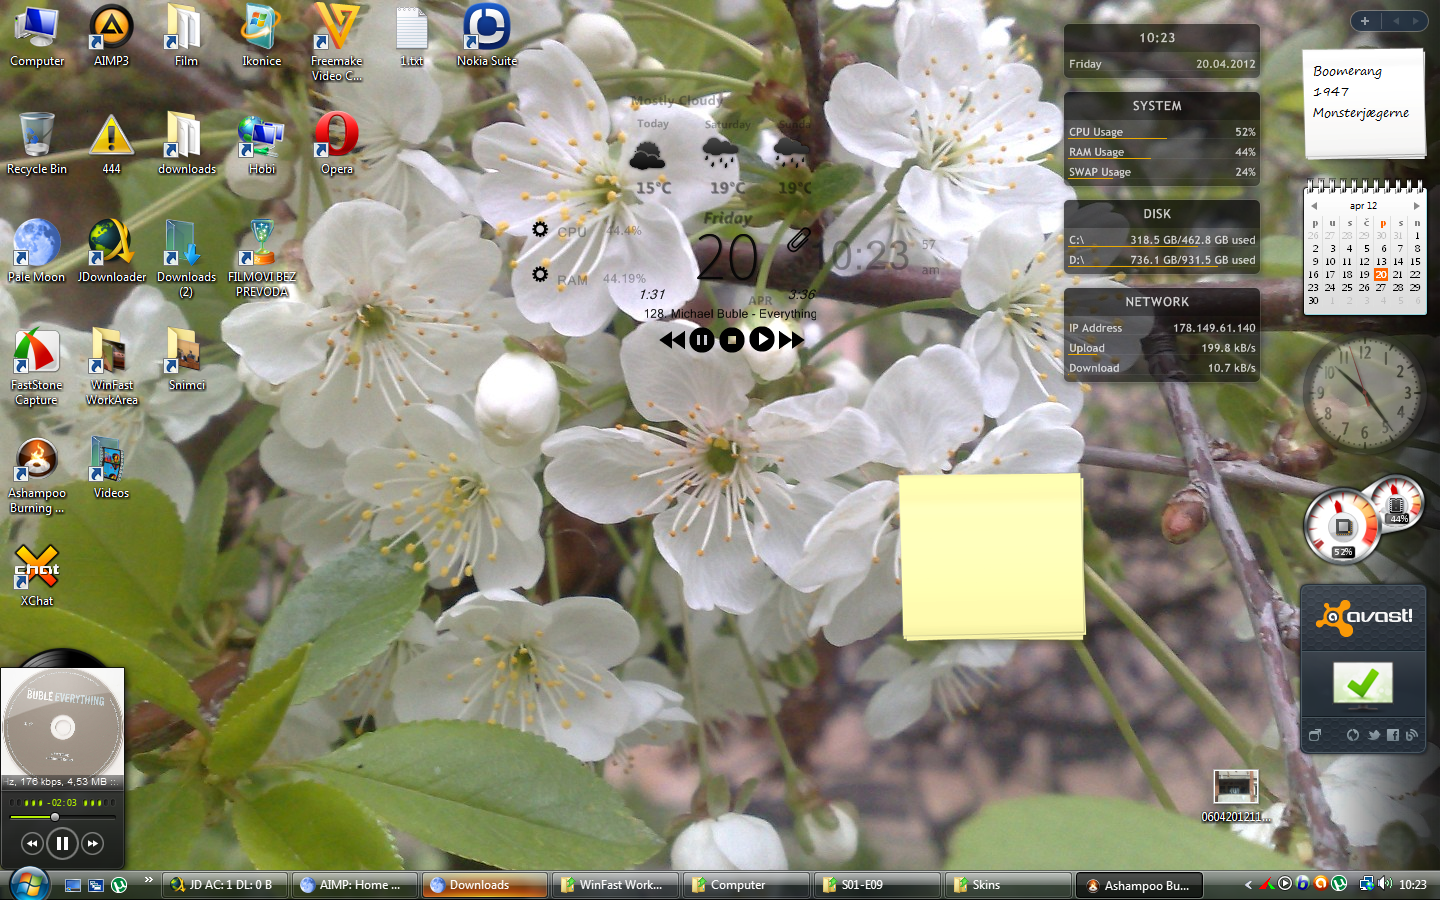Viewport: 1440px width, 900px height.
Task: Pause playback in the AIMP mini player
Action: [x=62, y=844]
